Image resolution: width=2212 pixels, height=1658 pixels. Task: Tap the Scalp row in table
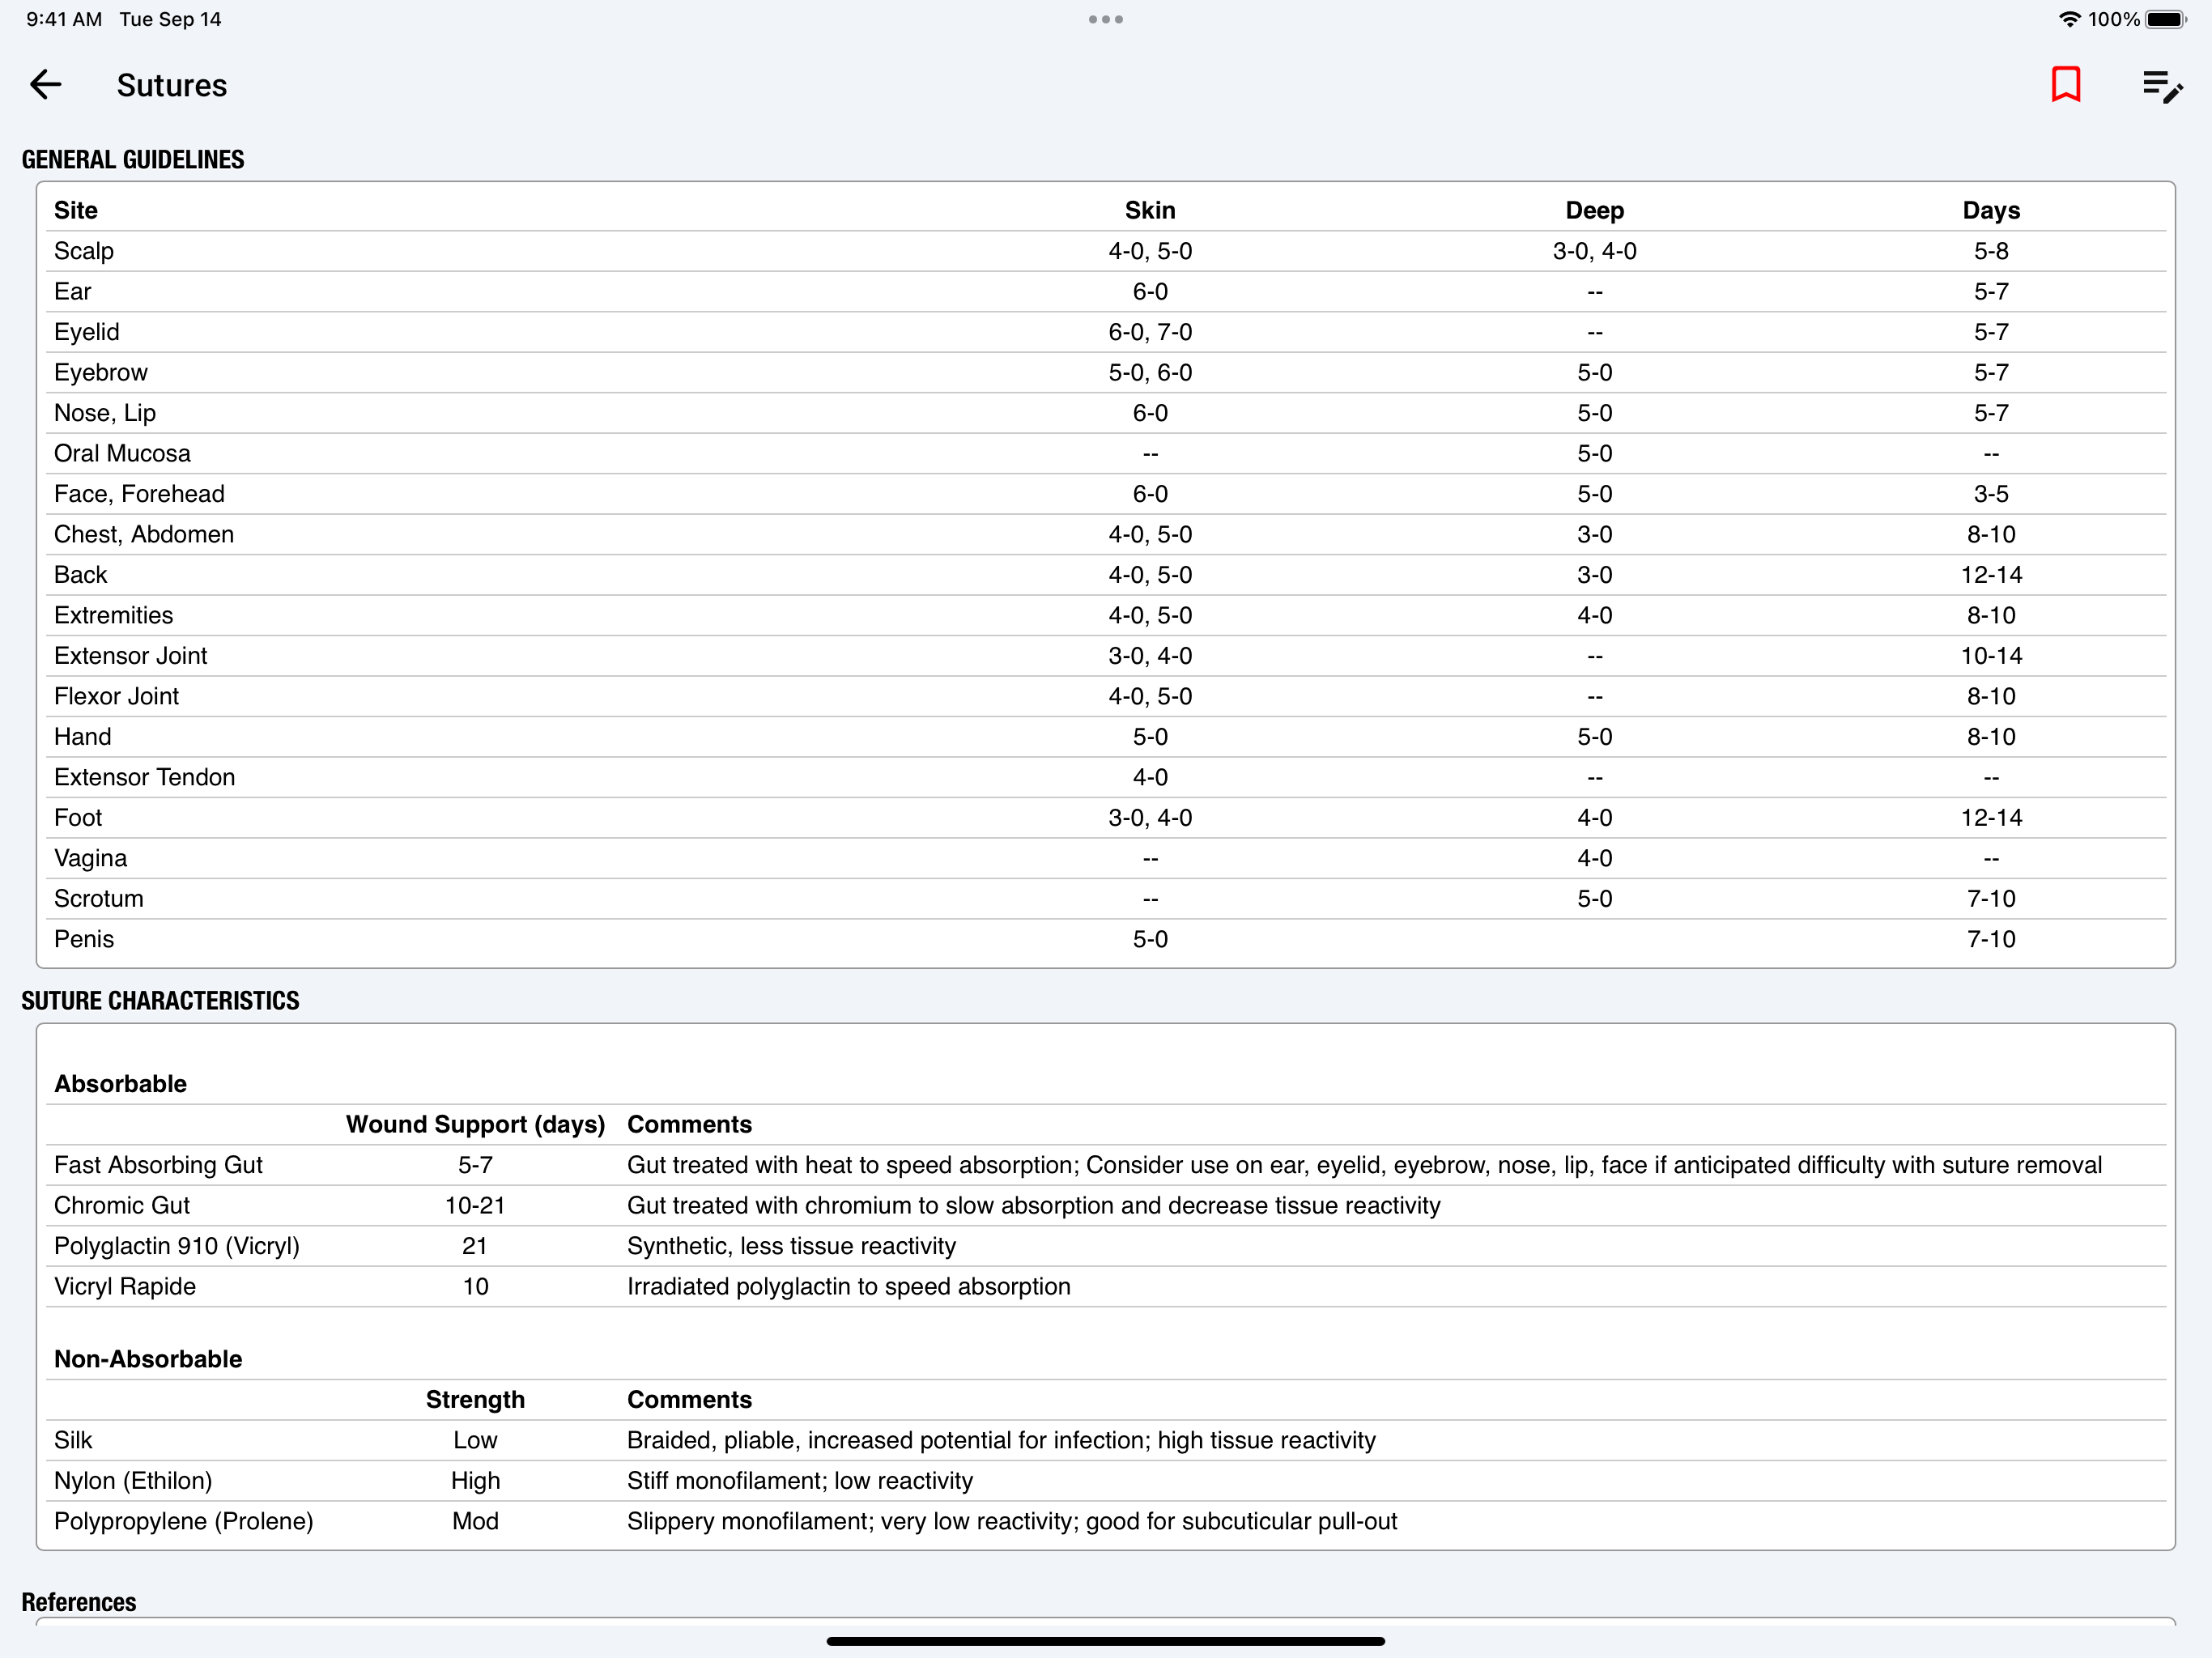84,251
